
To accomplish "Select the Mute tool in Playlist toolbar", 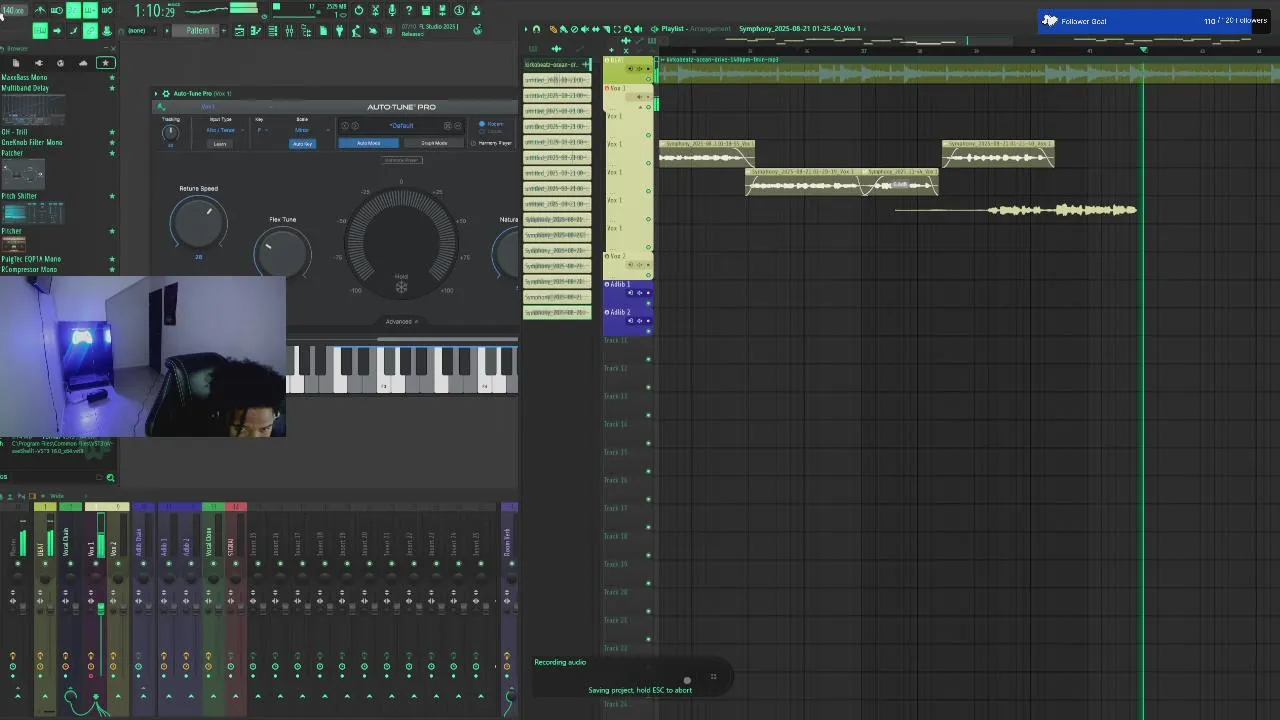I will coord(585,29).
